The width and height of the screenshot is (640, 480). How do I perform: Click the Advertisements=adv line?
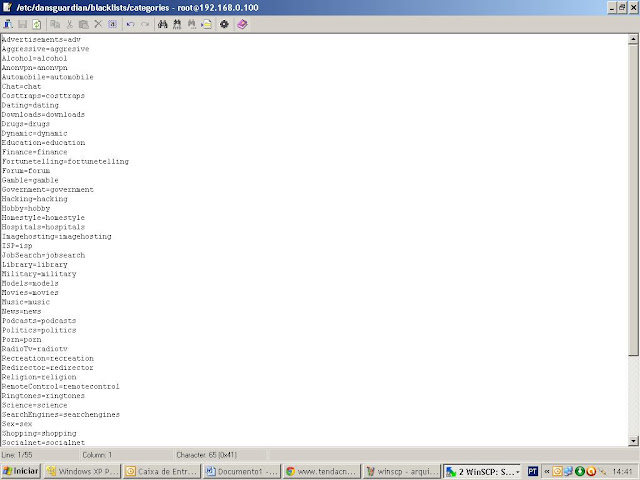tap(41, 40)
